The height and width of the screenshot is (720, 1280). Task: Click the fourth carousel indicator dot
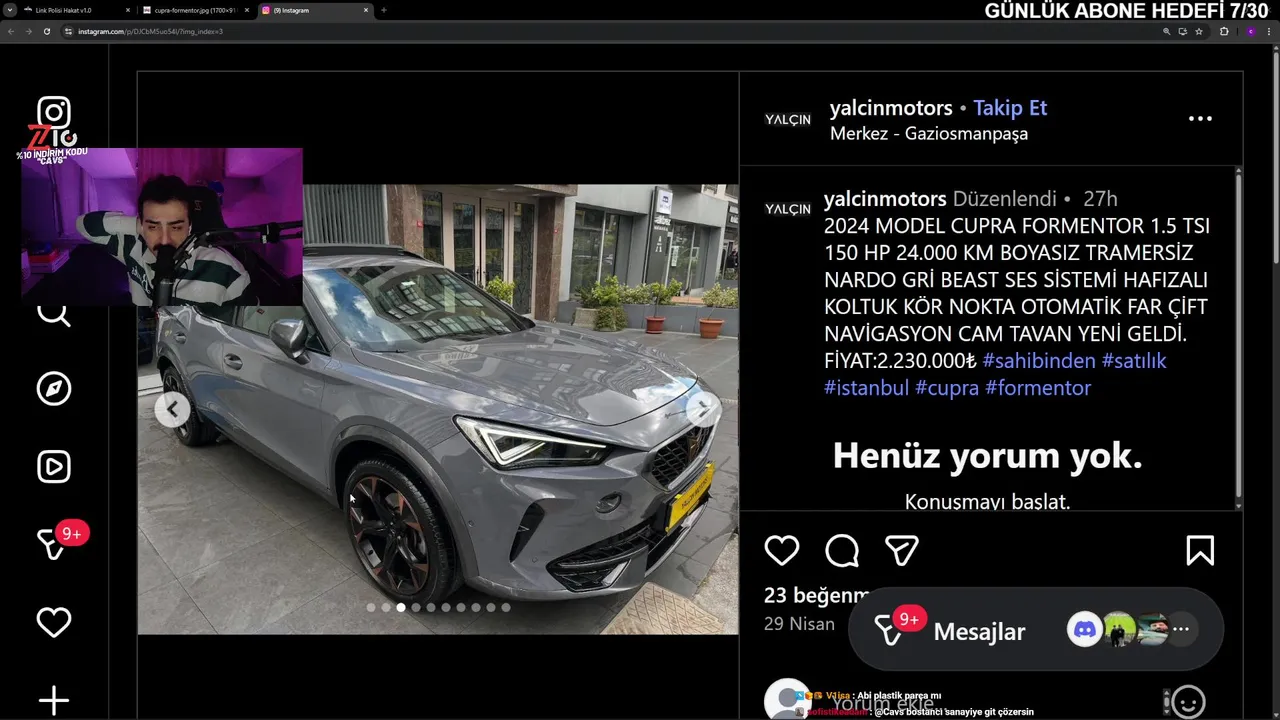(x=416, y=607)
